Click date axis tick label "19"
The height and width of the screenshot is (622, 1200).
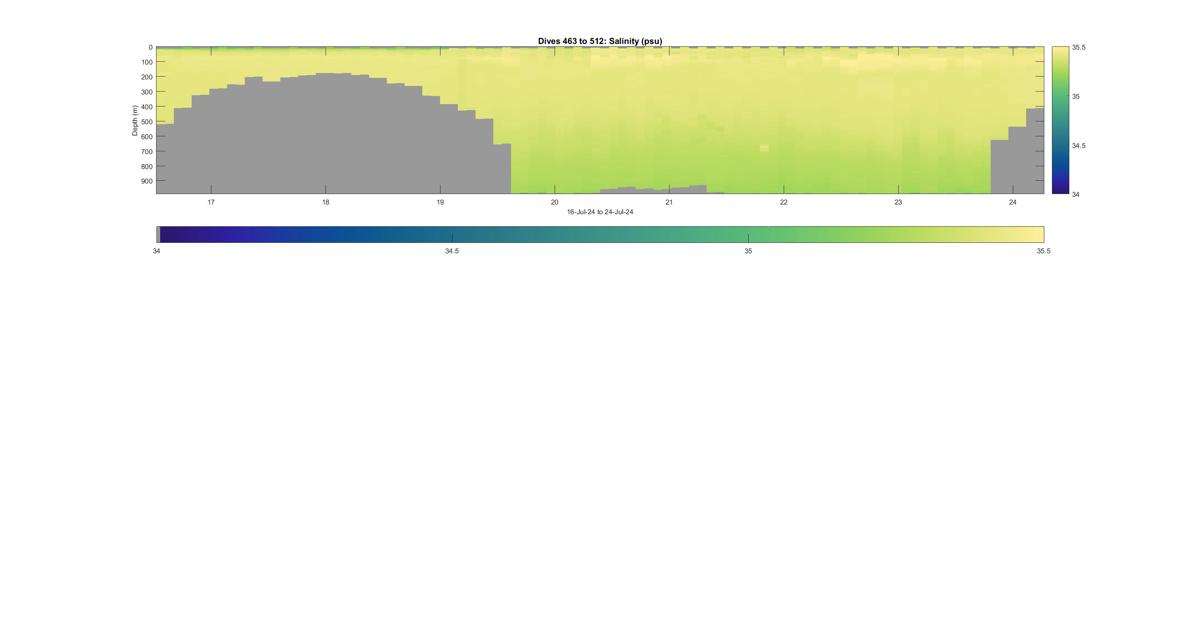(440, 202)
